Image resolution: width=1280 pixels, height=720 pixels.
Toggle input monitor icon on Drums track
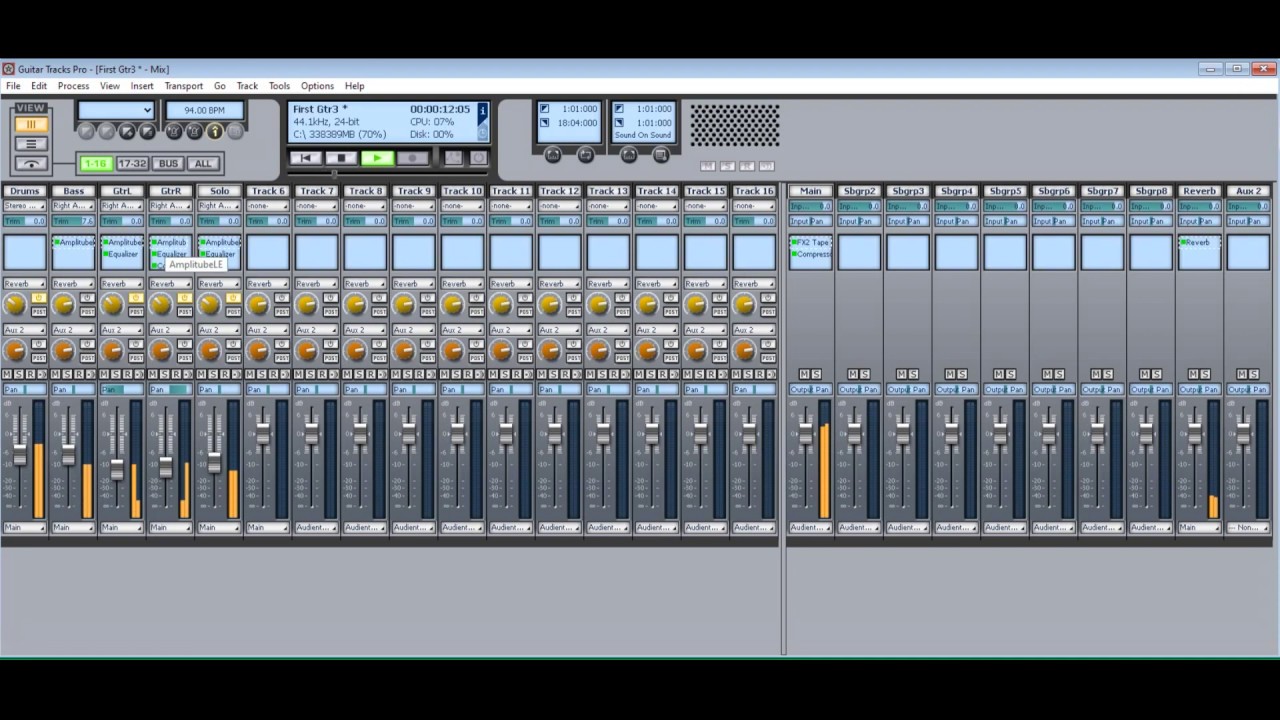[x=41, y=374]
